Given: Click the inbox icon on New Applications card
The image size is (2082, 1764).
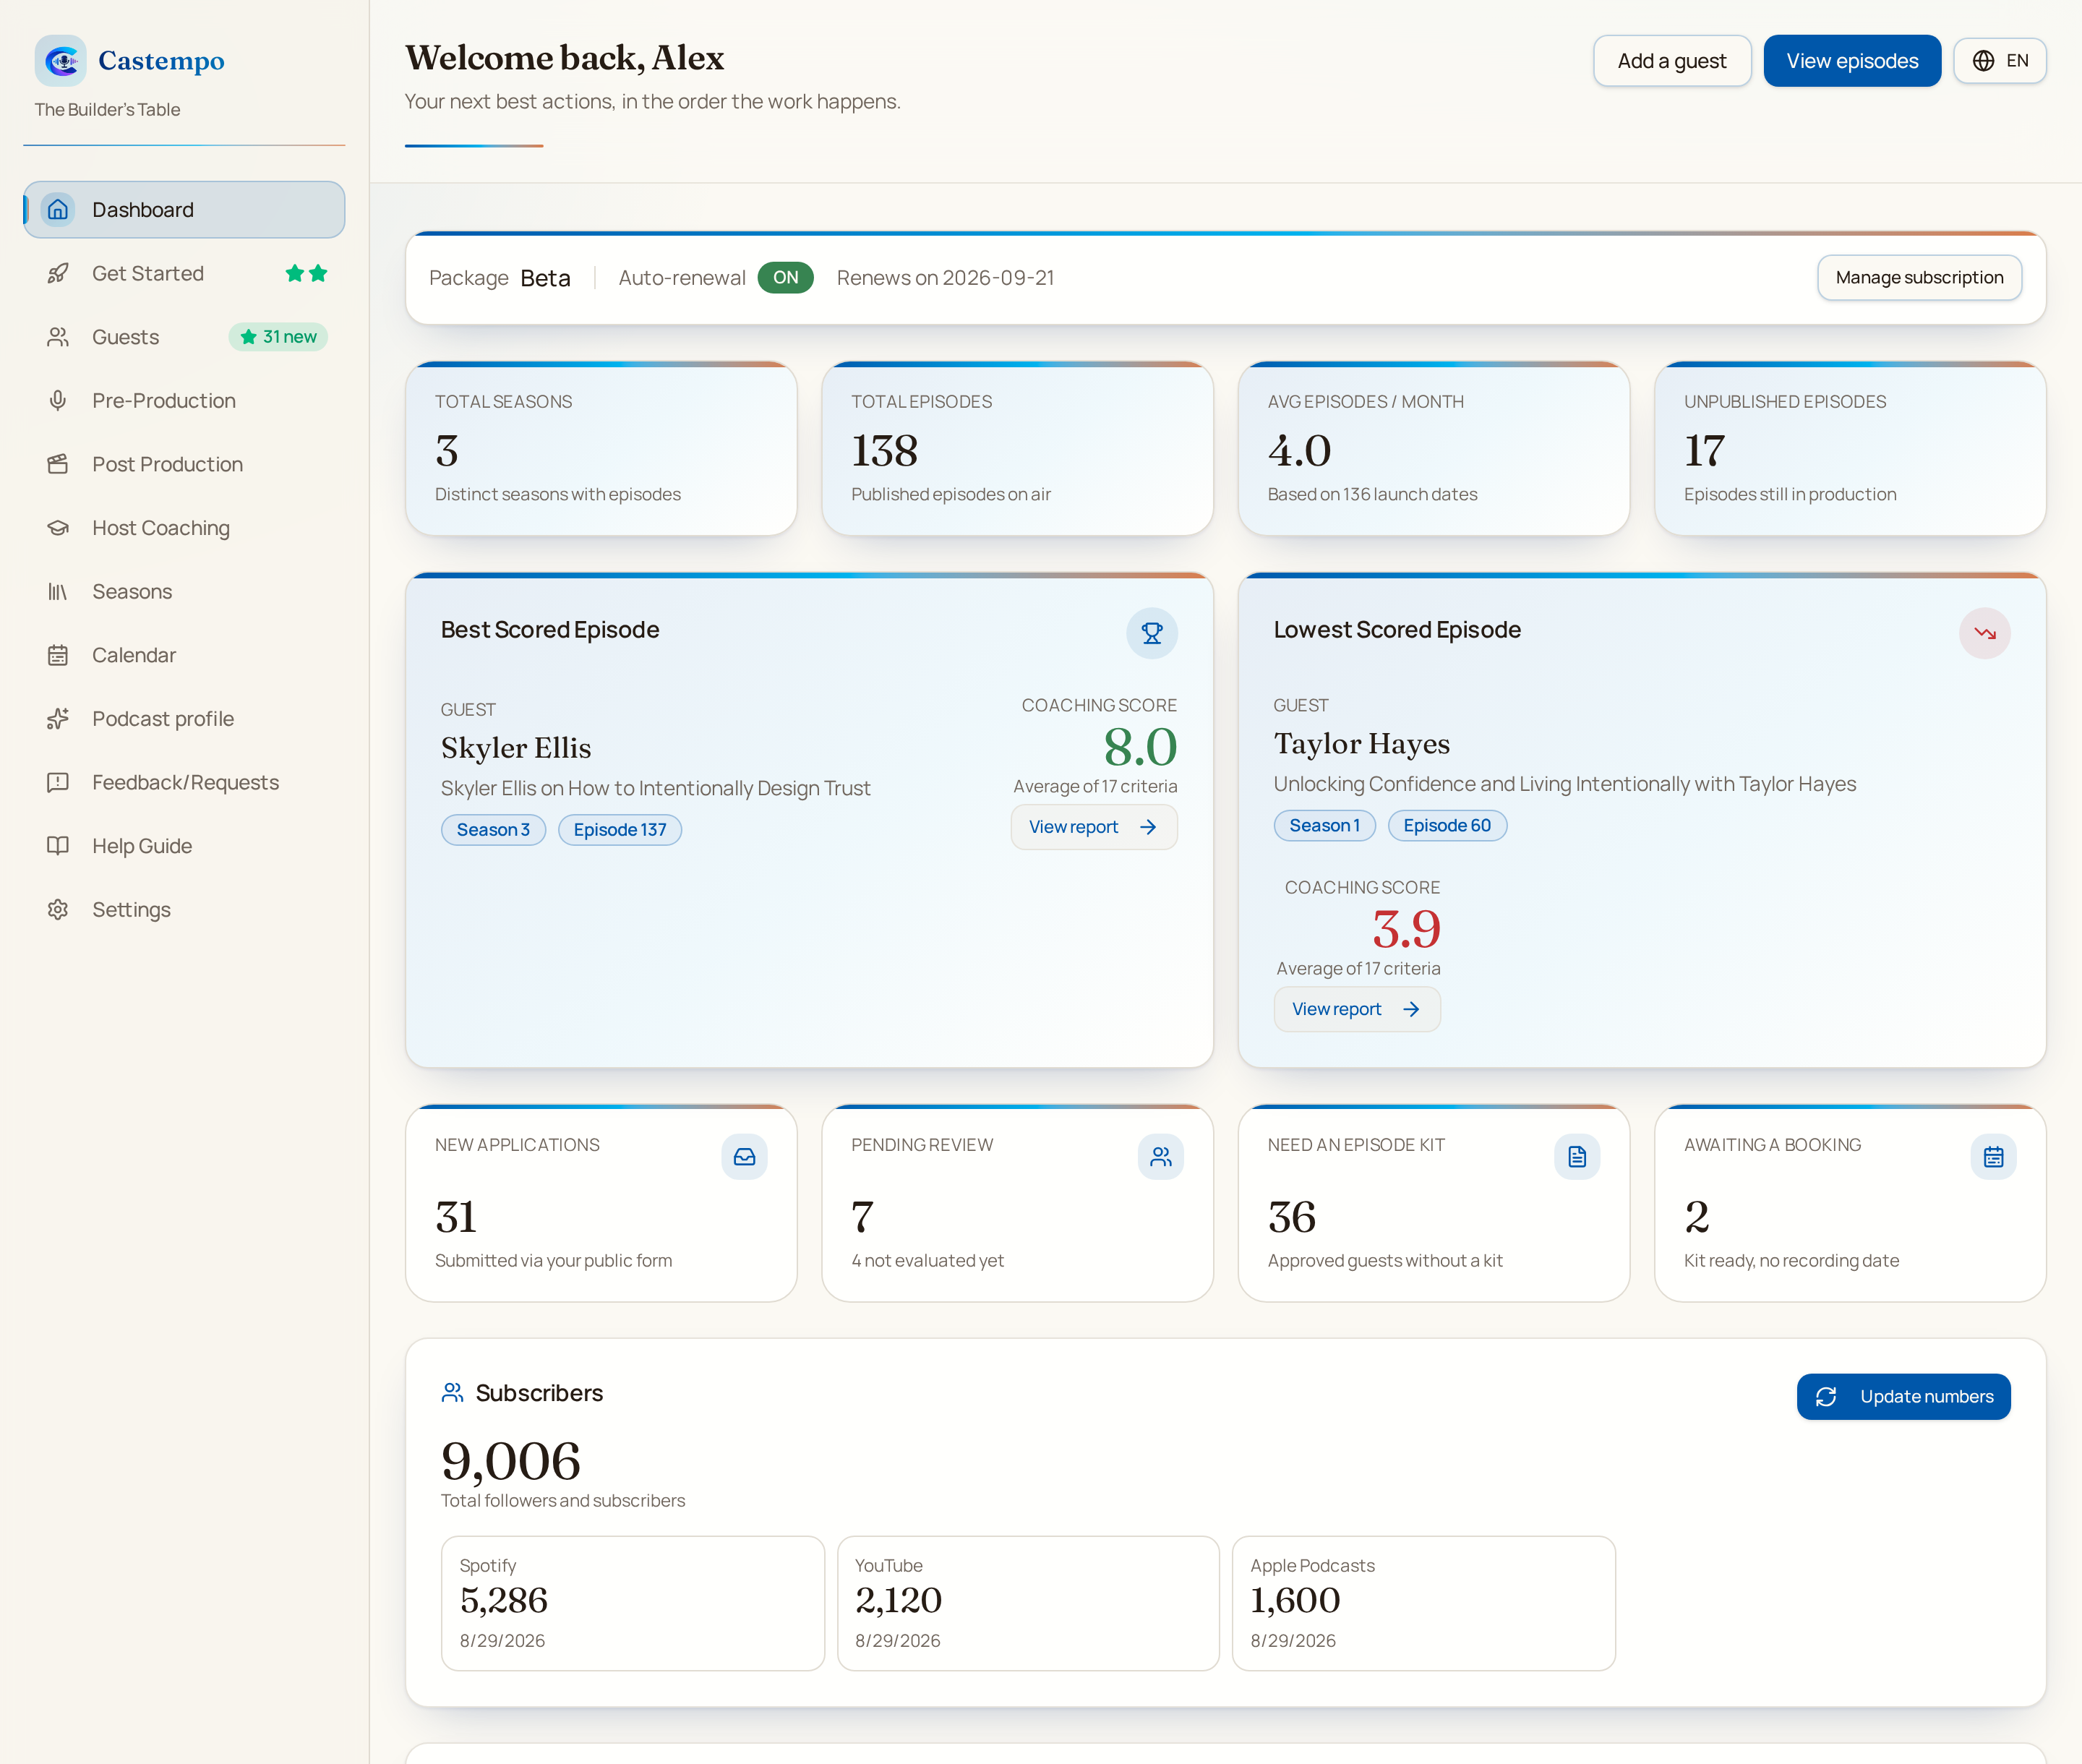Looking at the screenshot, I should 744,1157.
